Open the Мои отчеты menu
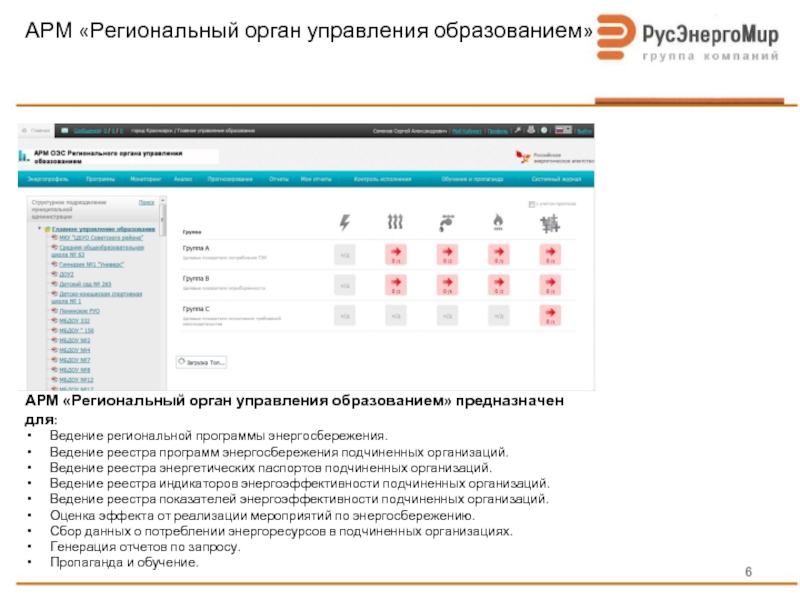Image resolution: width=800 pixels, height=600 pixels. click(x=316, y=179)
